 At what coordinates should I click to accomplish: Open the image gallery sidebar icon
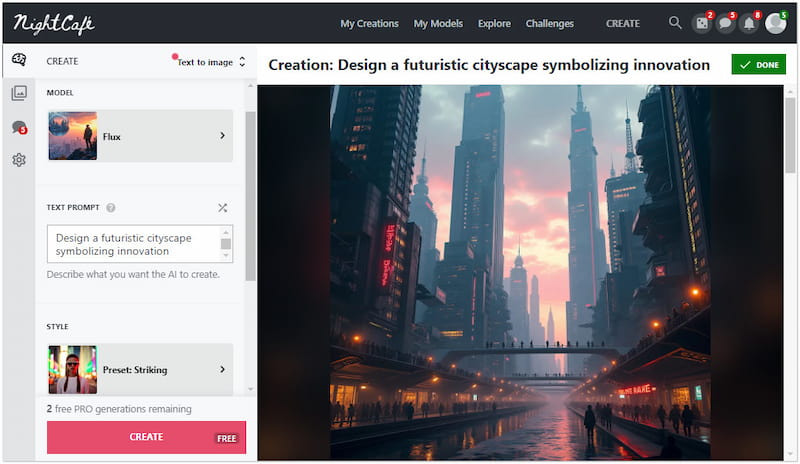pos(18,94)
